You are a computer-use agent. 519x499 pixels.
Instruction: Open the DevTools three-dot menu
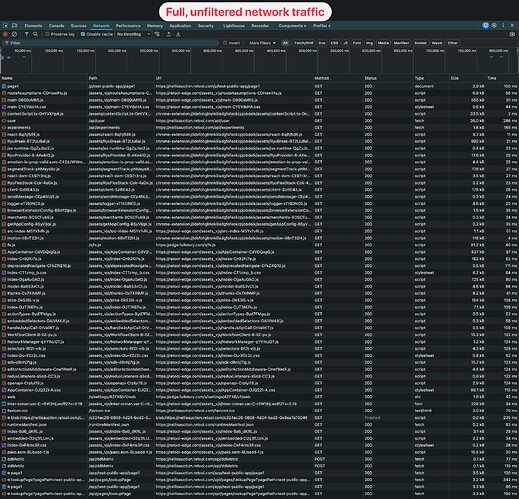tap(503, 25)
